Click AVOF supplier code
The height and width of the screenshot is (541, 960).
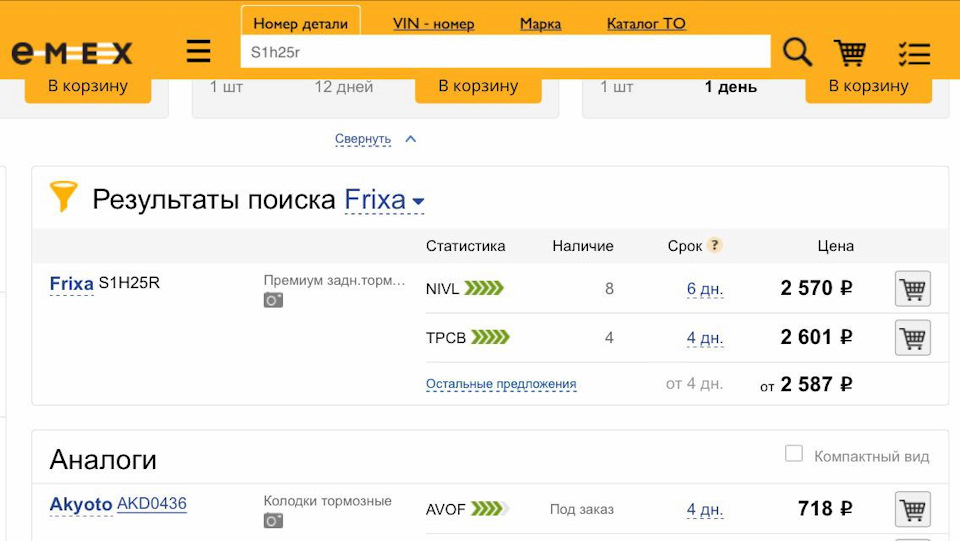446,509
